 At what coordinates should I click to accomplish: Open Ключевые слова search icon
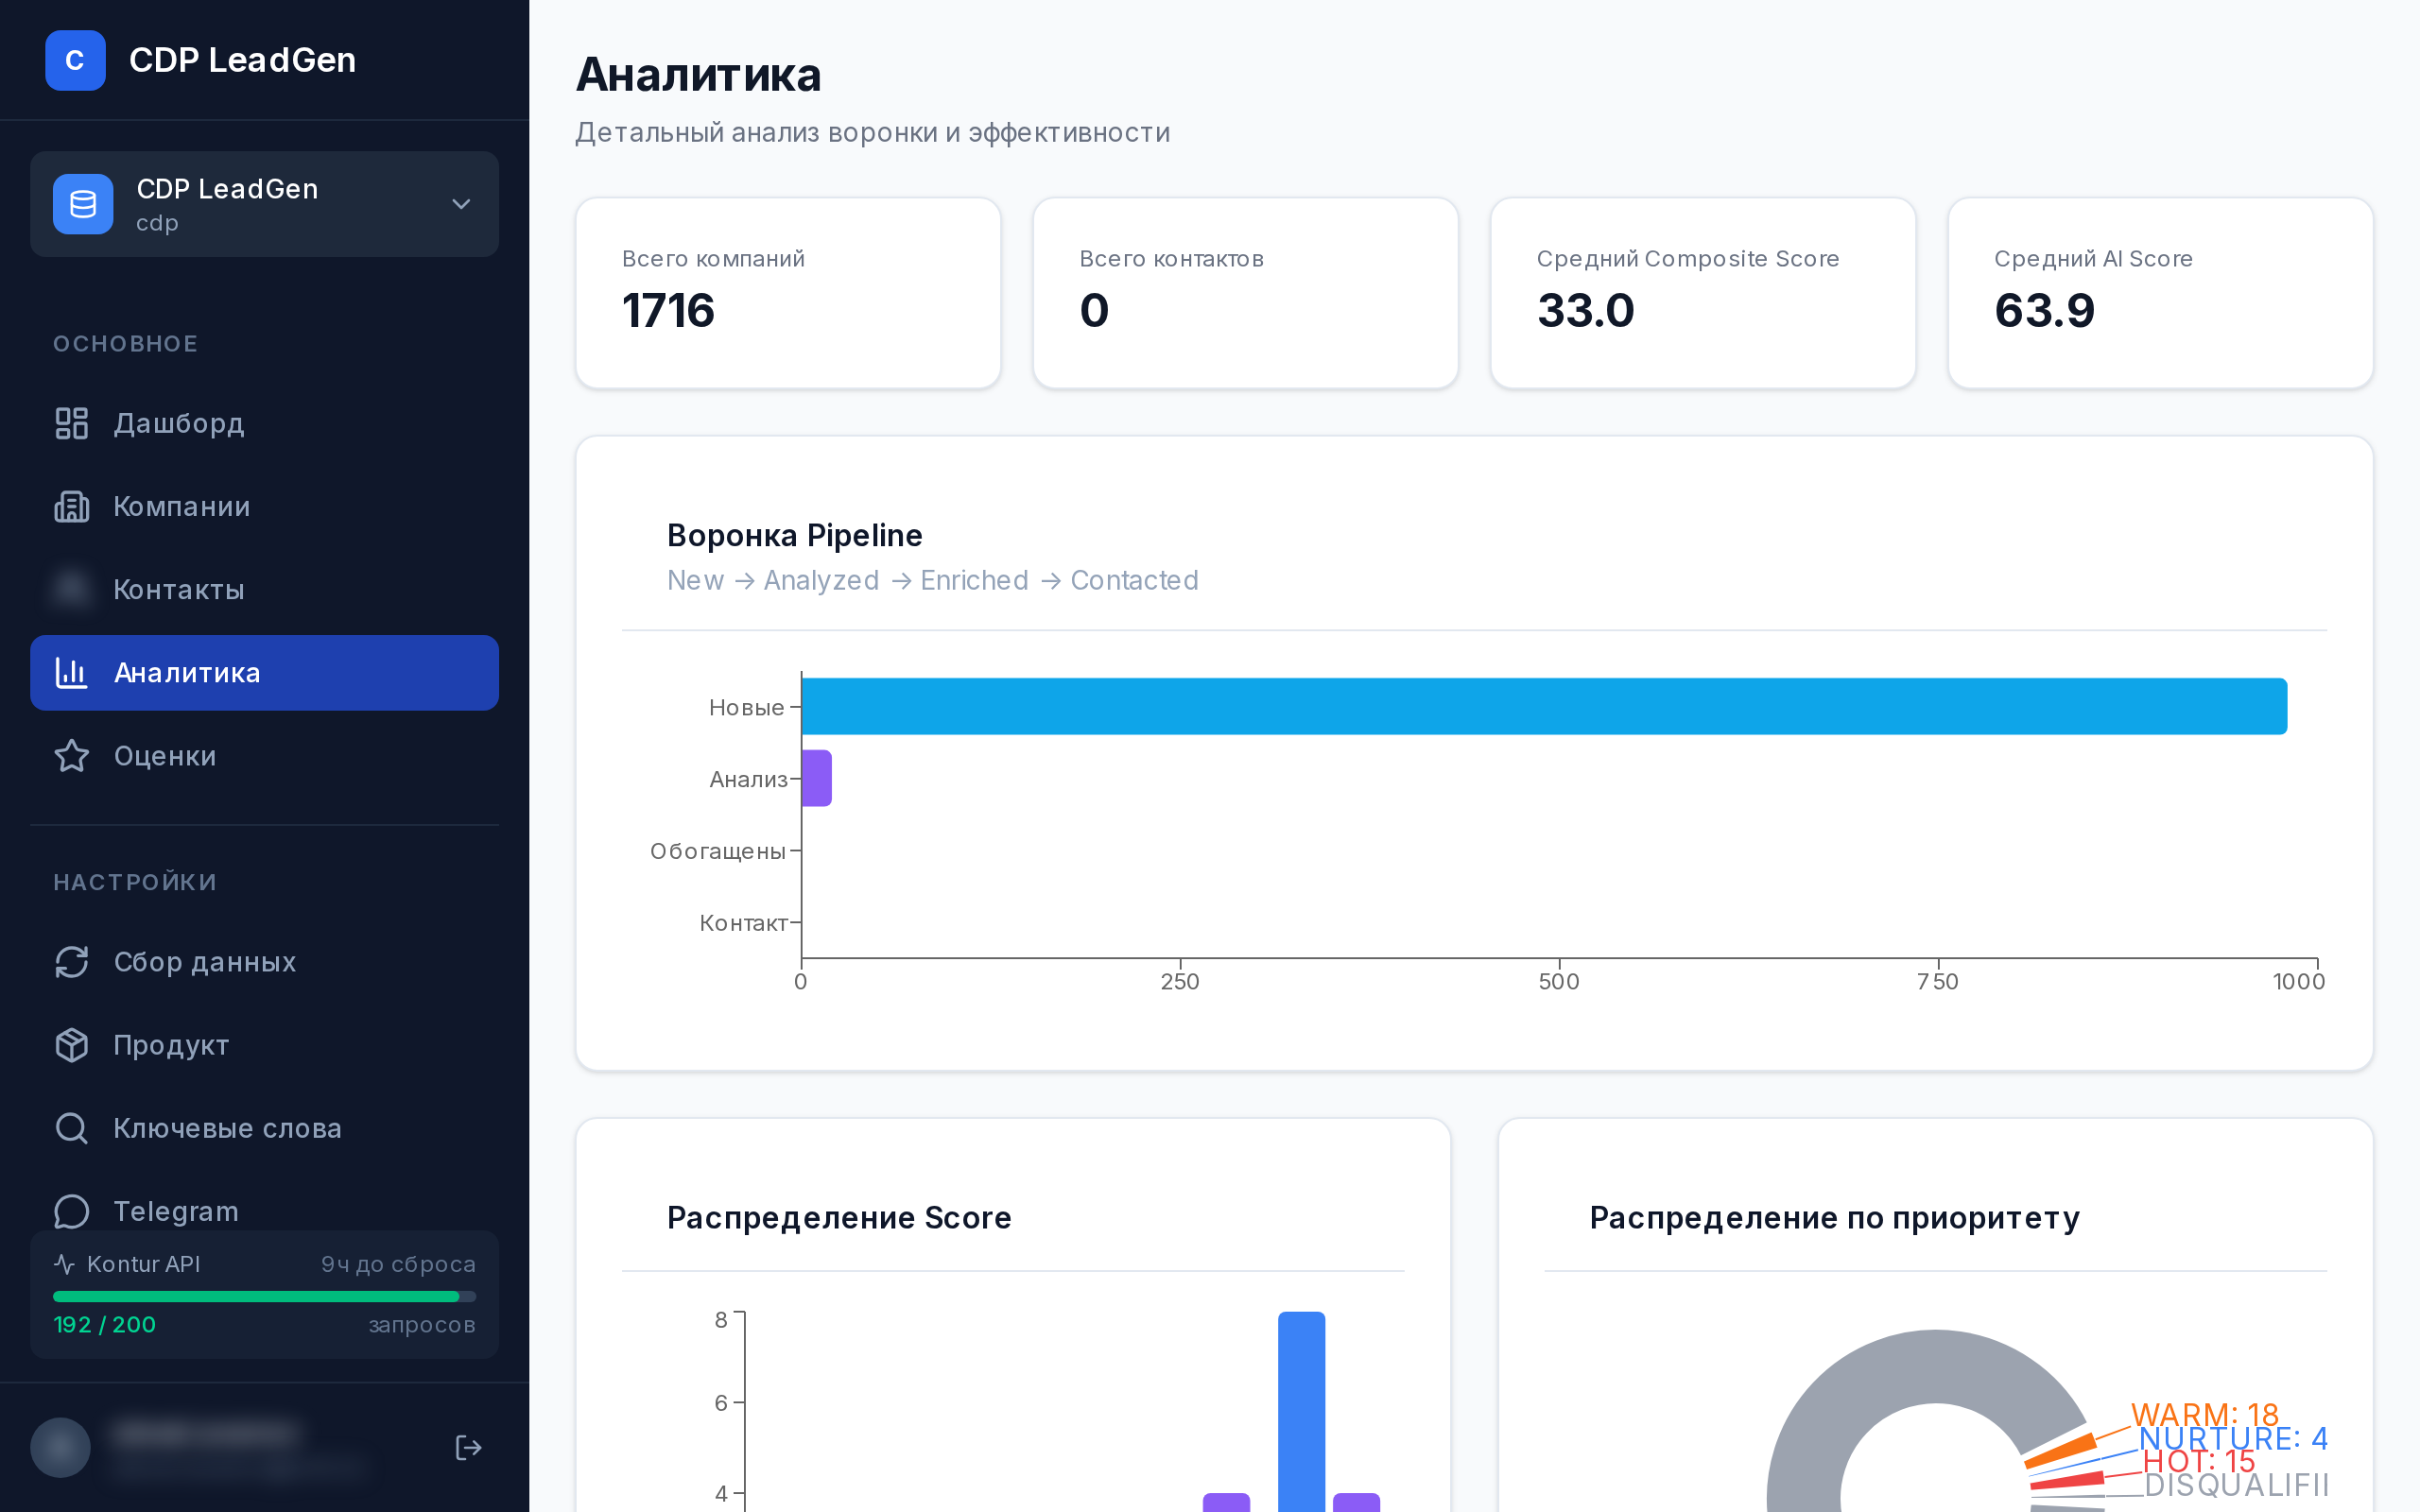[x=71, y=1128]
